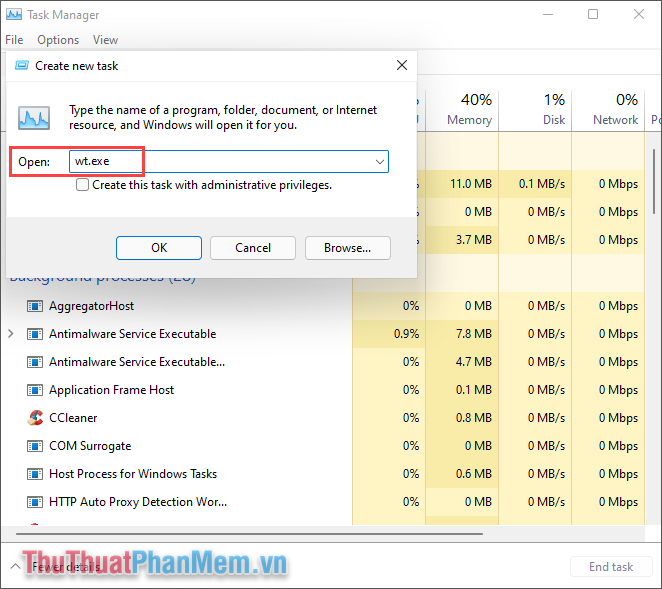Click the 0.8 MB memory value for CCleaner
Screen dimensions: 662x589
click(x=474, y=418)
